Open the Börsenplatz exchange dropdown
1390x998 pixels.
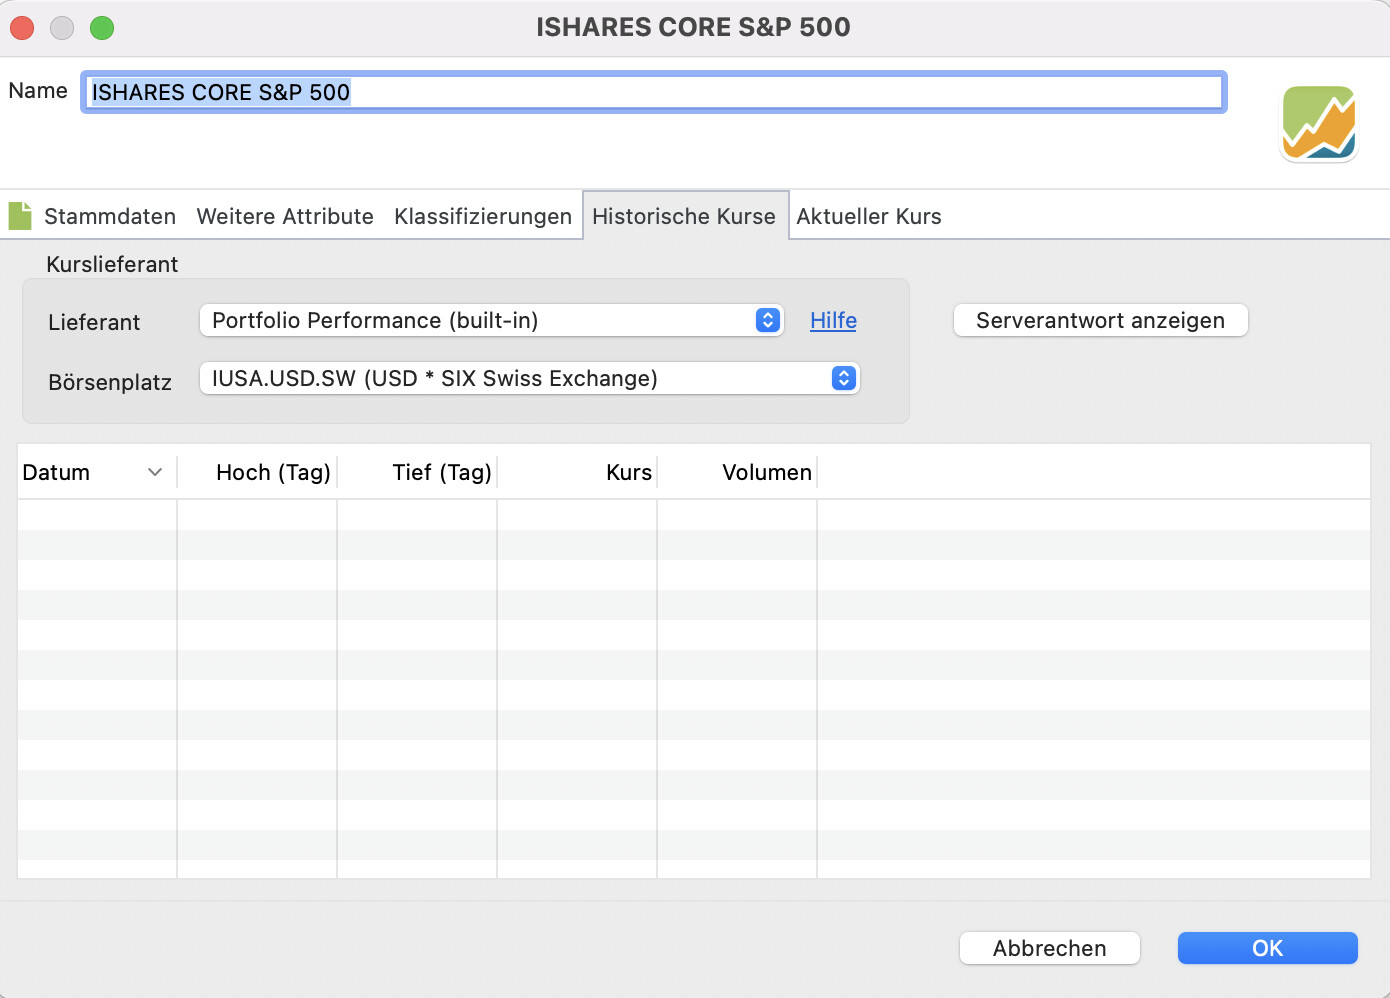pyautogui.click(x=529, y=378)
